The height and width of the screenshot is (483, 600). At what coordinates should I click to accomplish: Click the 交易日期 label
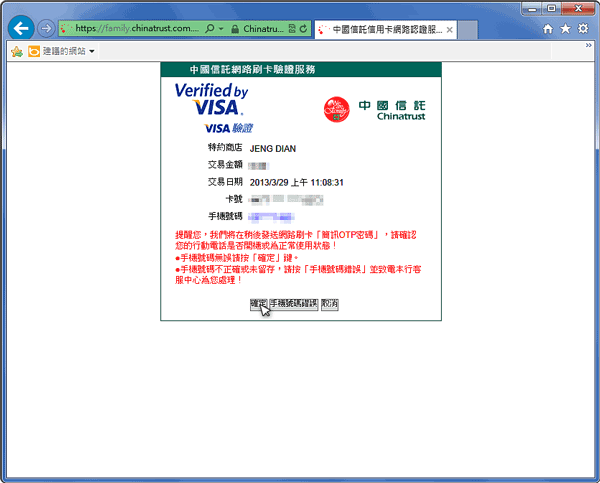click(225, 182)
